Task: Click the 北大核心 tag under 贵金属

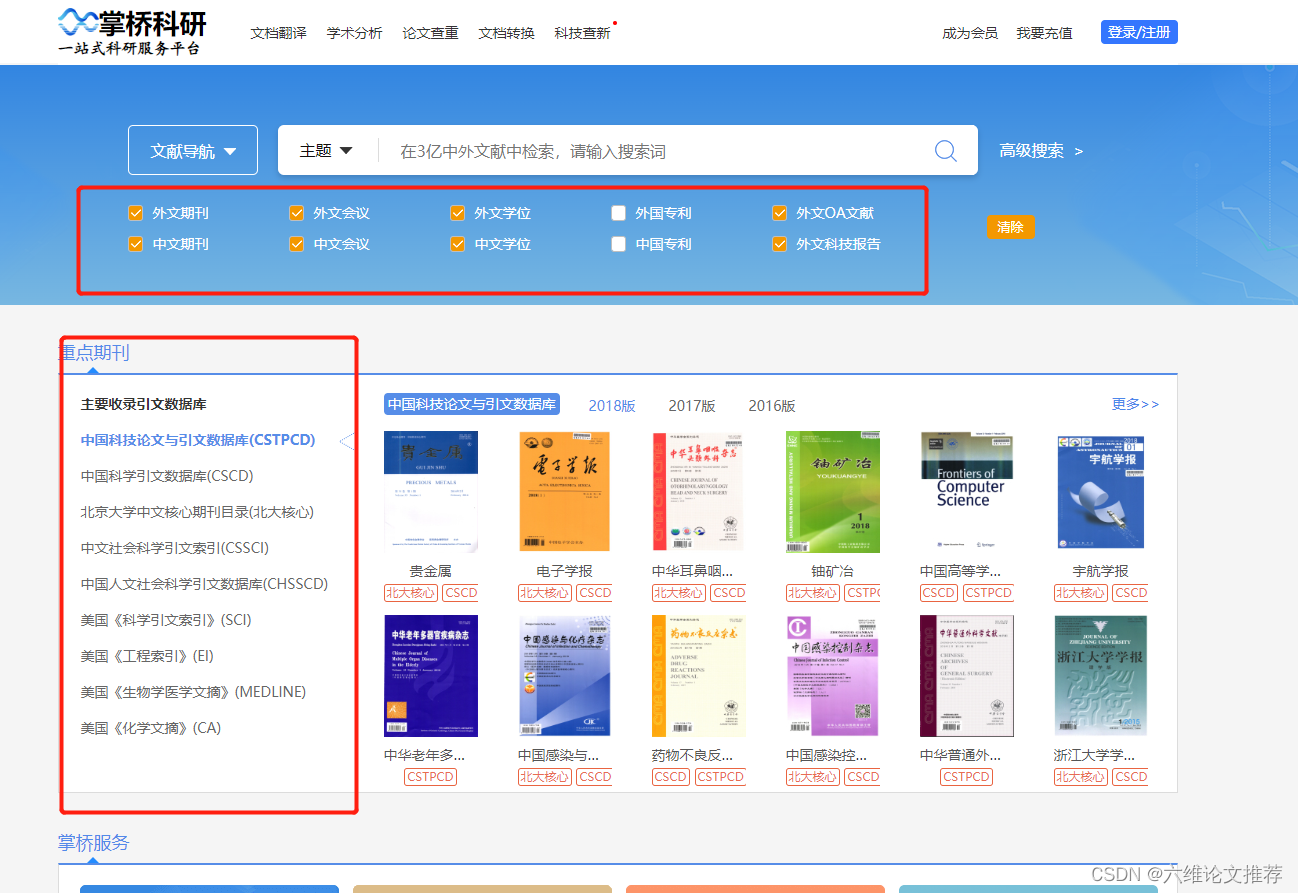Action: (411, 593)
